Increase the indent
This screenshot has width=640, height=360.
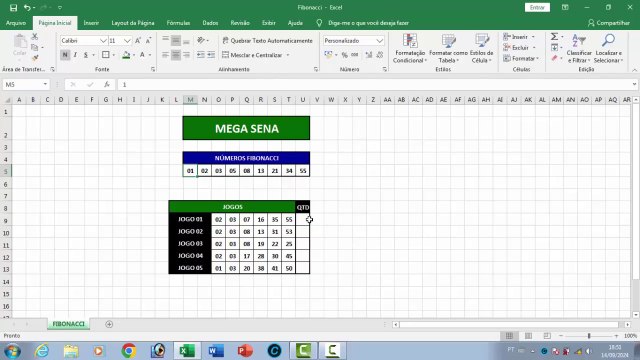(x=211, y=55)
